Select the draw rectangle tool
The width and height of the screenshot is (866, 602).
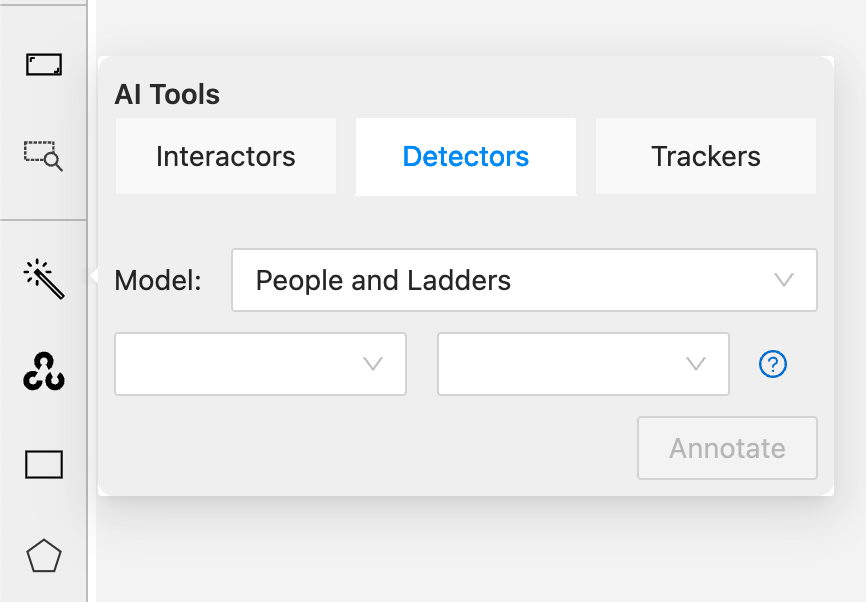tap(44, 464)
